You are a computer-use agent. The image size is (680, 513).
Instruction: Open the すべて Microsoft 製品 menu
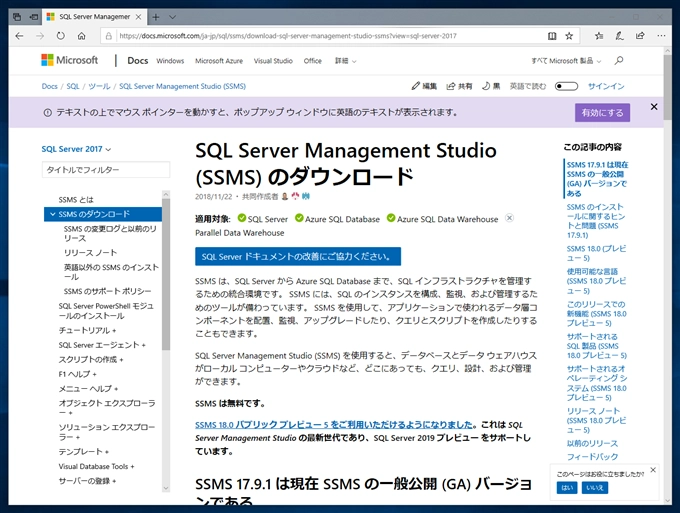coord(568,60)
